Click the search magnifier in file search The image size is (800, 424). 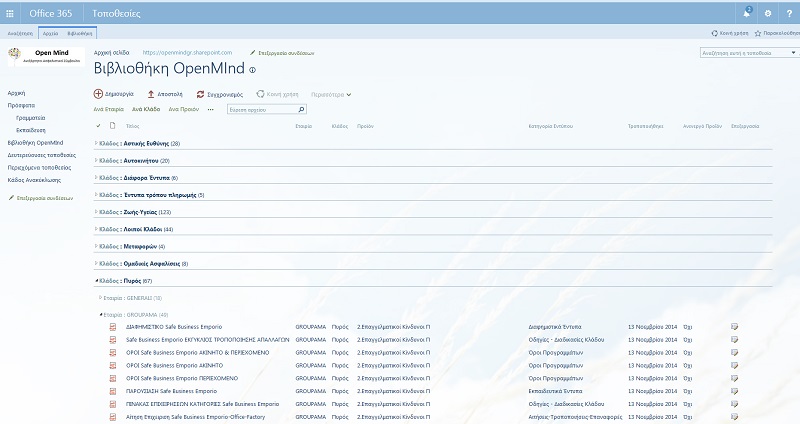[x=301, y=109]
